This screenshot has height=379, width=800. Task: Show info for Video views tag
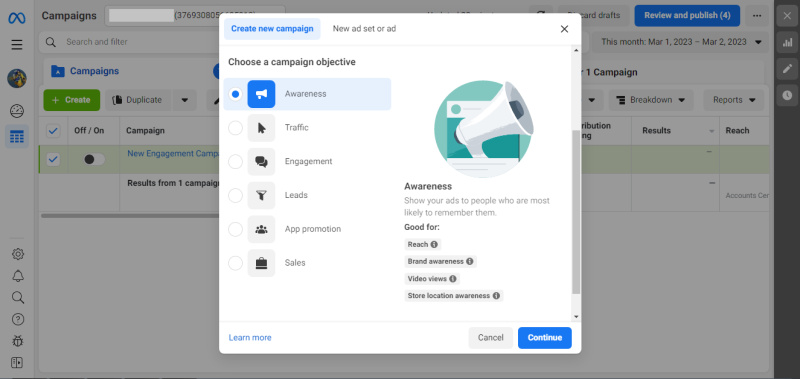[453, 279]
